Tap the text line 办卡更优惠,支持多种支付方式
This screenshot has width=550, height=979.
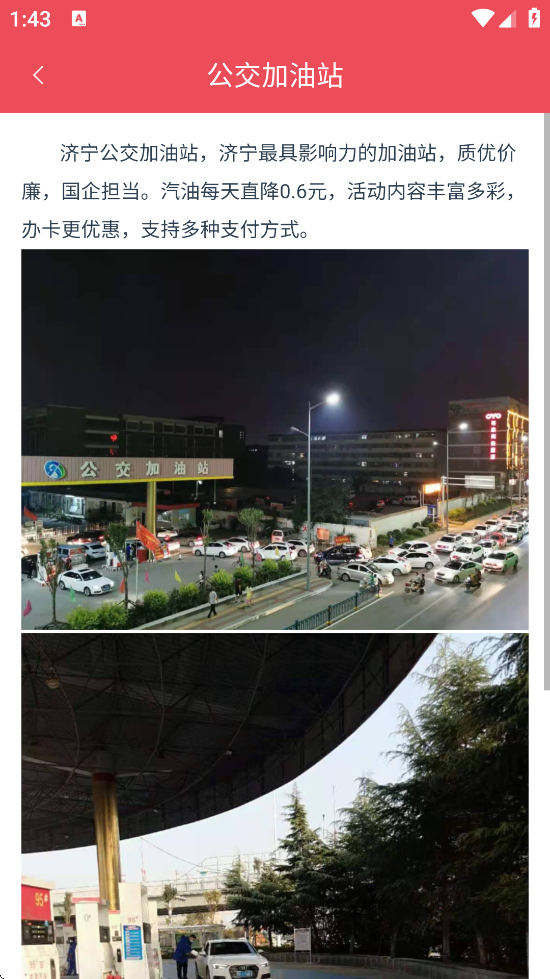pos(166,230)
